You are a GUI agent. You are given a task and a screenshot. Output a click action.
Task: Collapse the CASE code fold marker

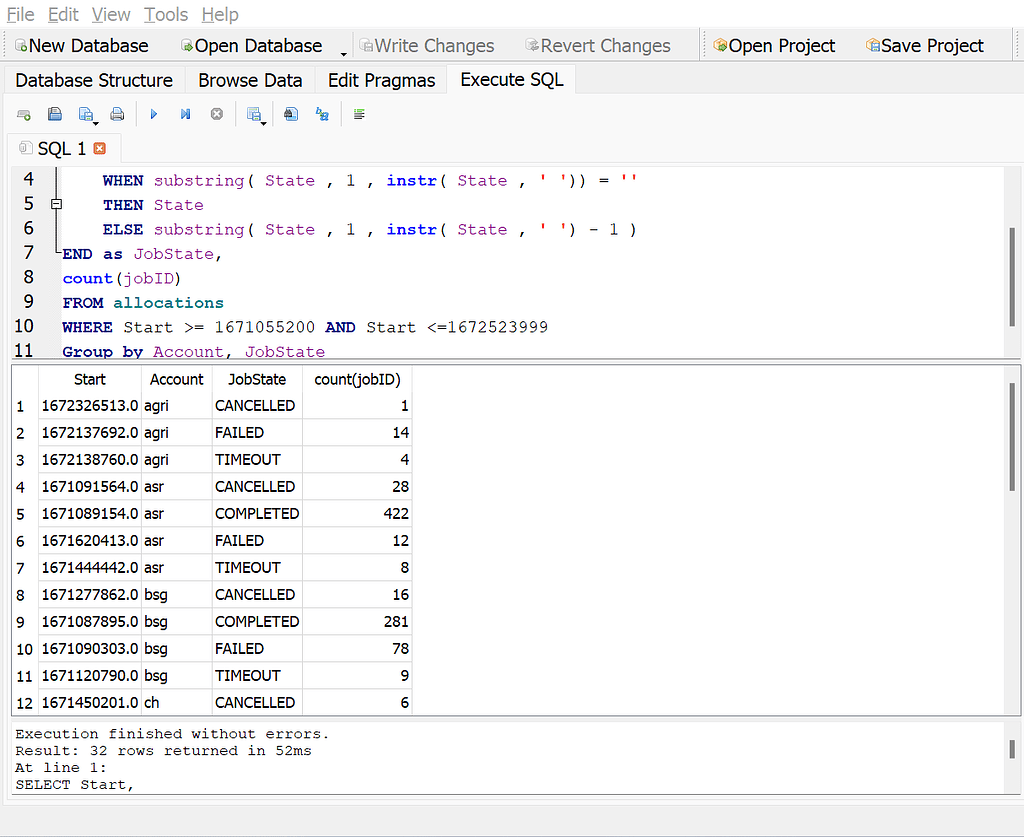tap(56, 204)
